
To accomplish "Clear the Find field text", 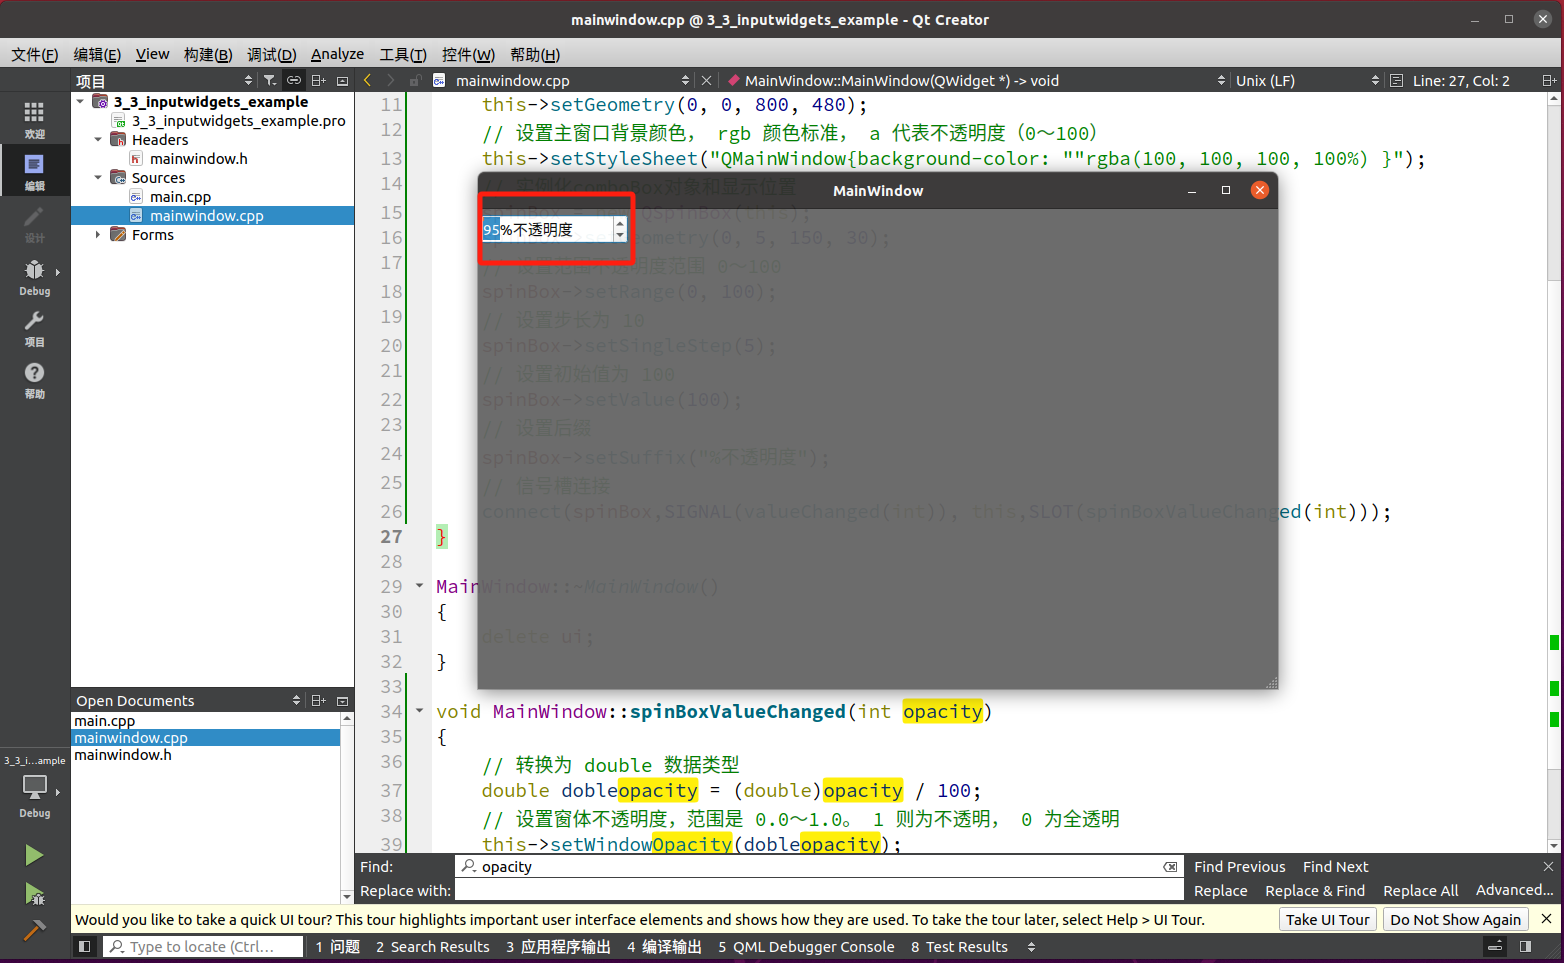I will [x=1170, y=866].
